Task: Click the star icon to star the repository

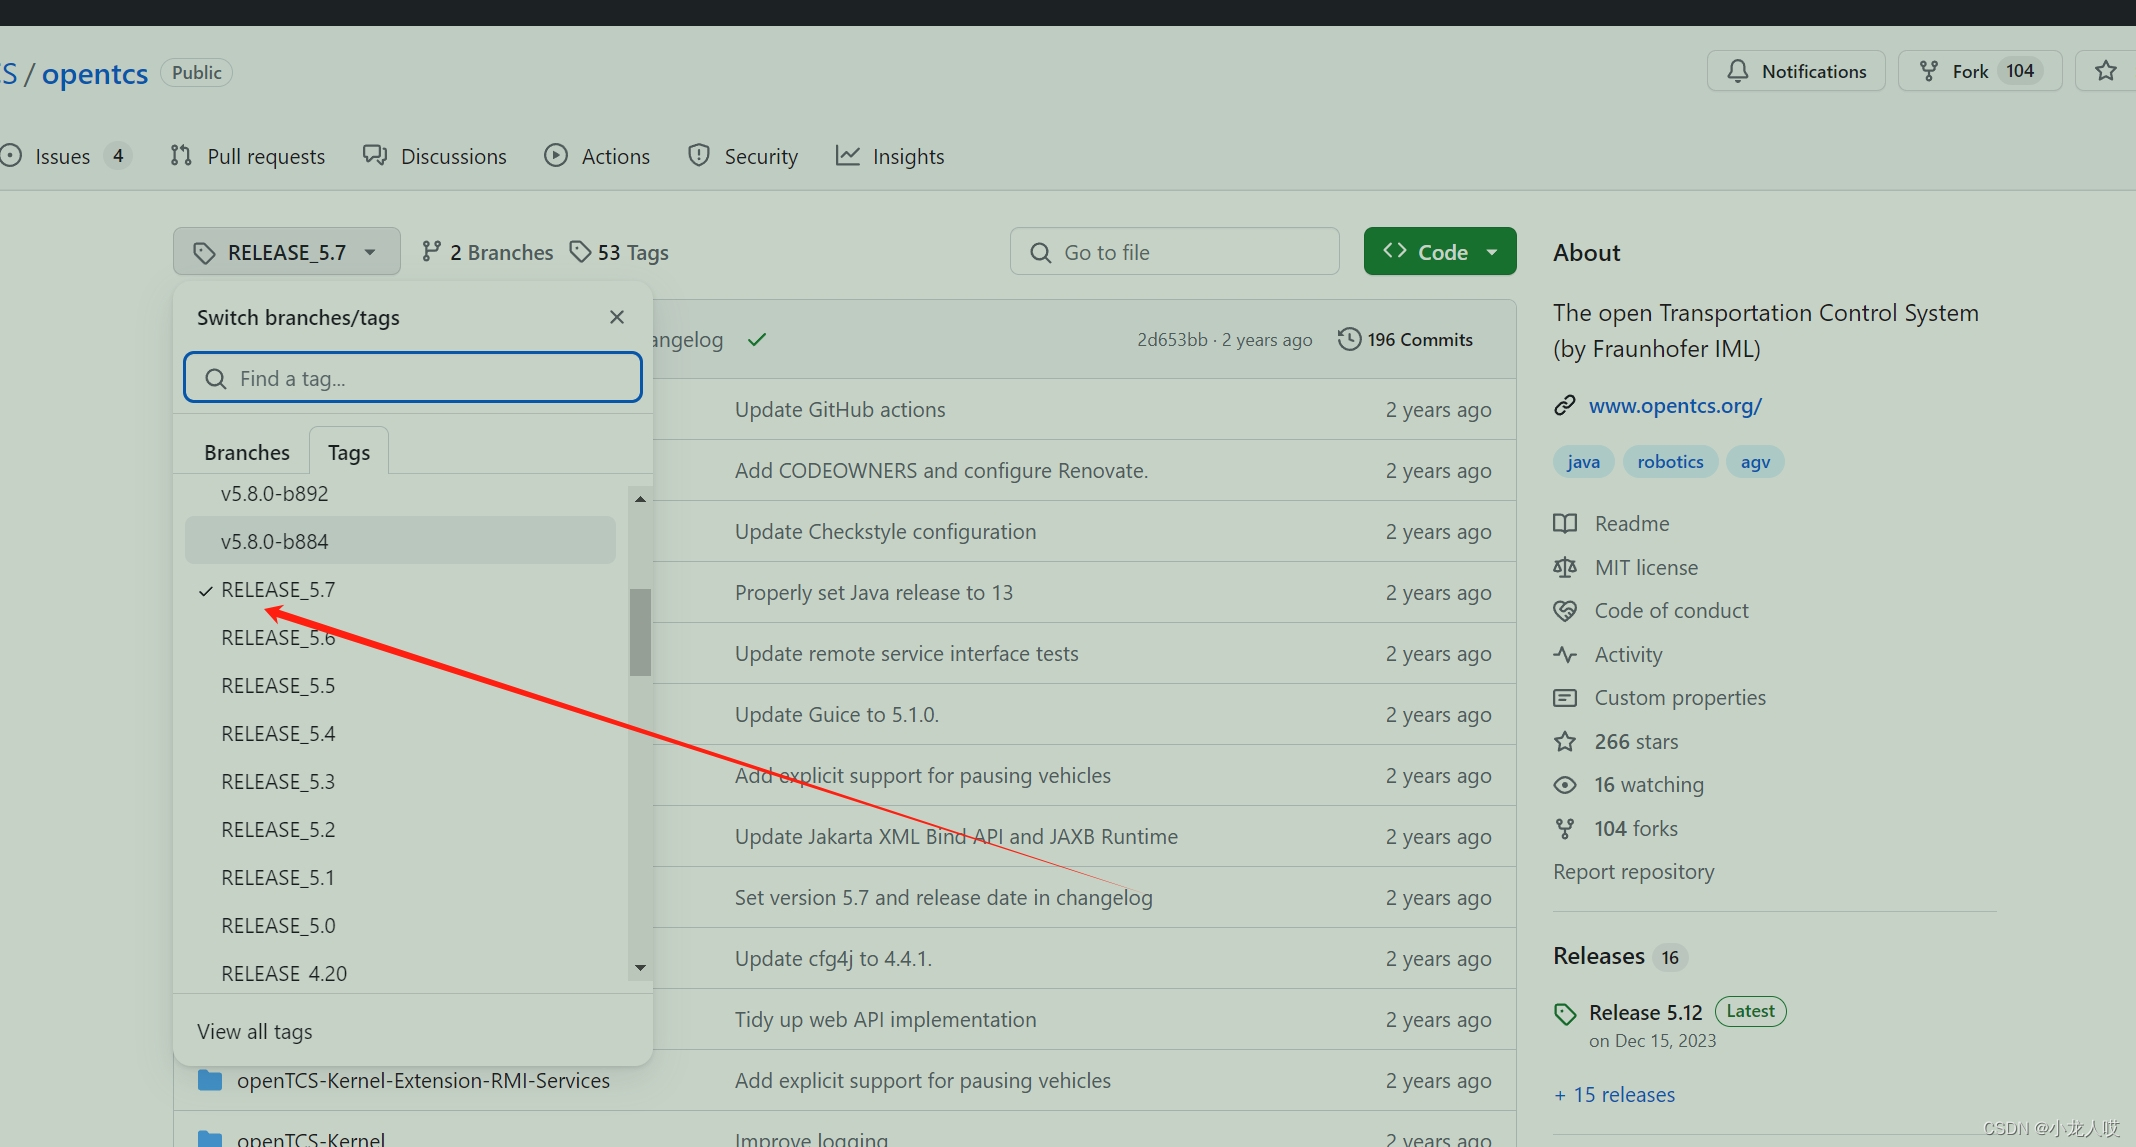Action: pyautogui.click(x=2106, y=71)
